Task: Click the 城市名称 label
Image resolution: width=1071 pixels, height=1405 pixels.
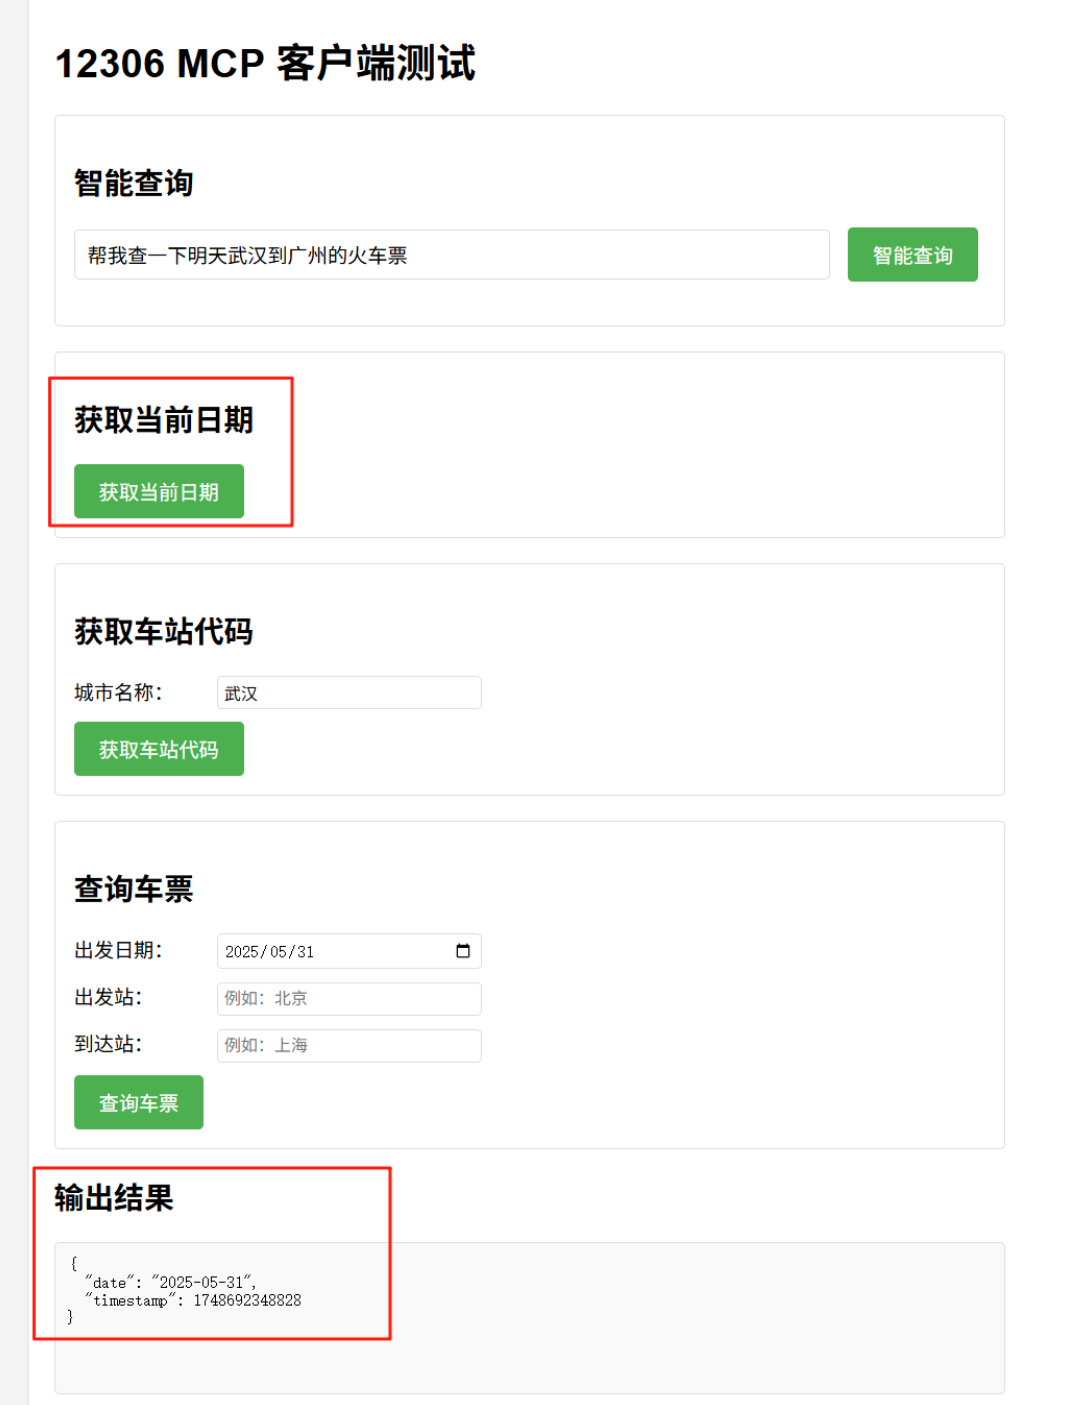Action: (118, 692)
